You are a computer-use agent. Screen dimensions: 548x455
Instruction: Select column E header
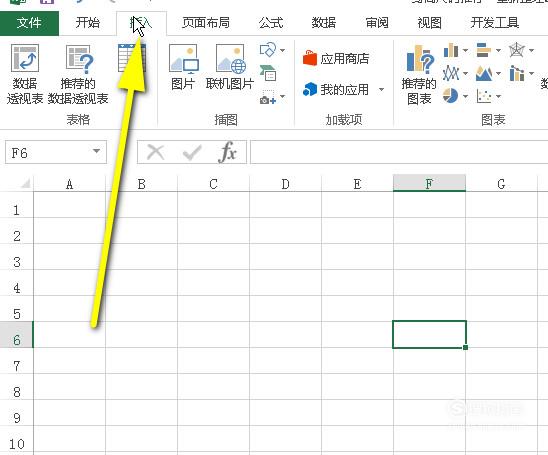[357, 184]
